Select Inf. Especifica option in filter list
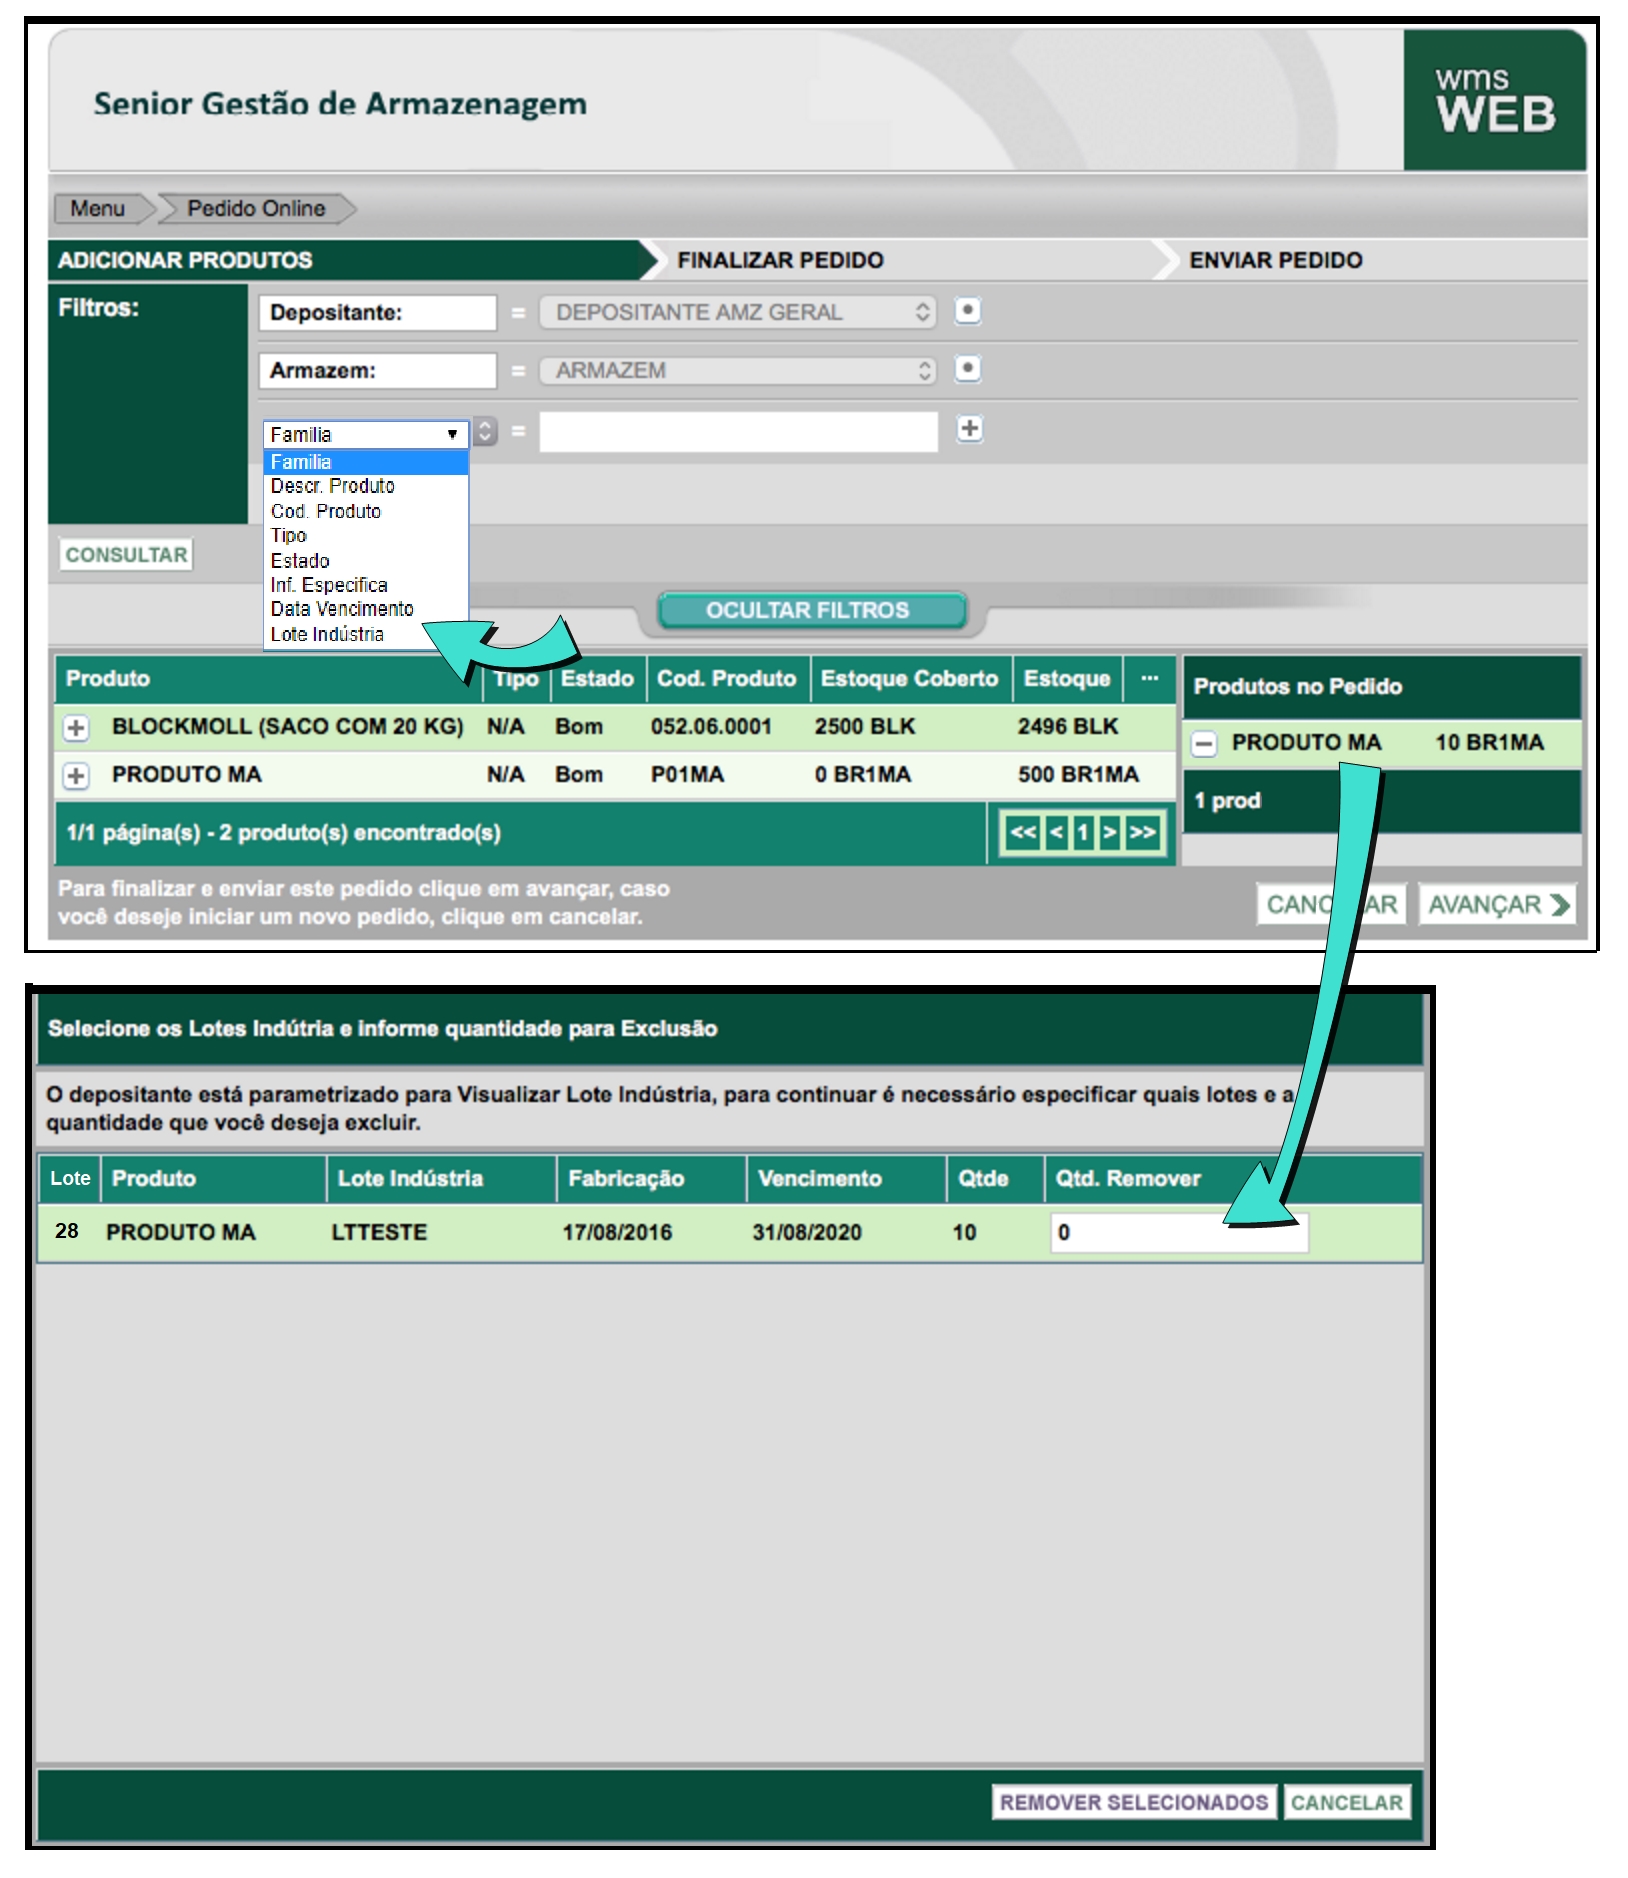The image size is (1628, 1878). (366, 585)
